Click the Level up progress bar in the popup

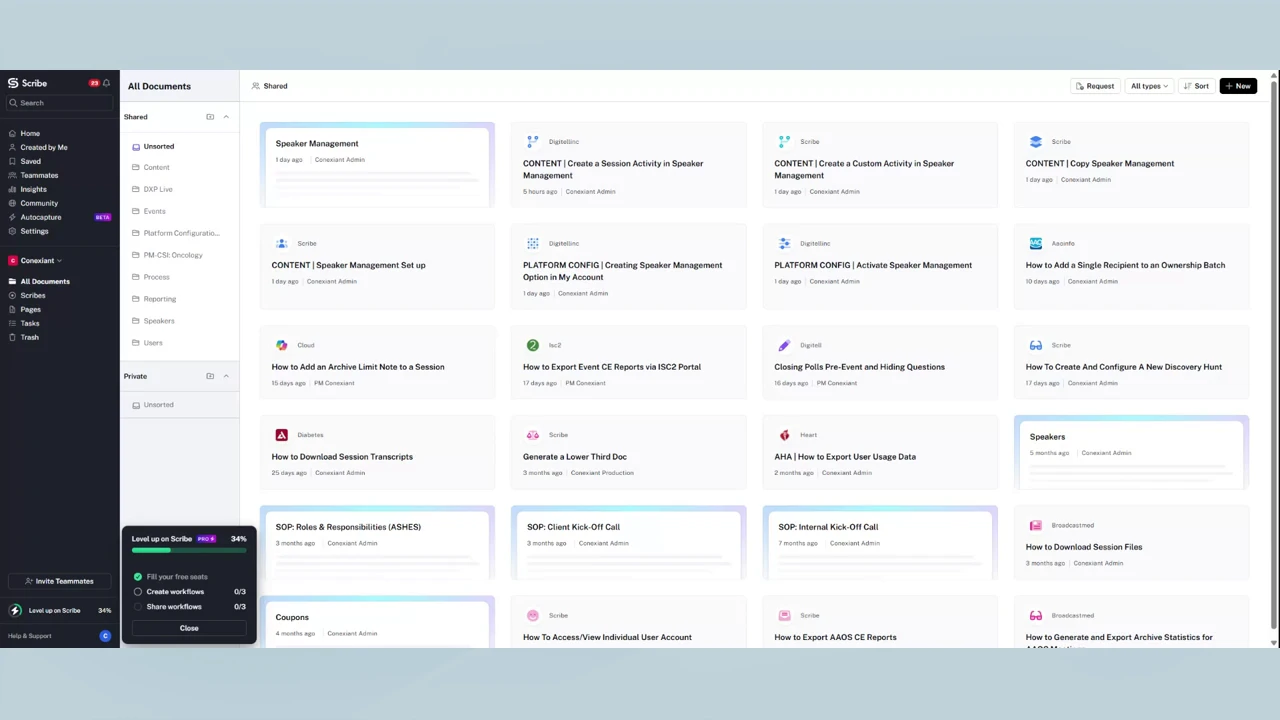pos(189,550)
